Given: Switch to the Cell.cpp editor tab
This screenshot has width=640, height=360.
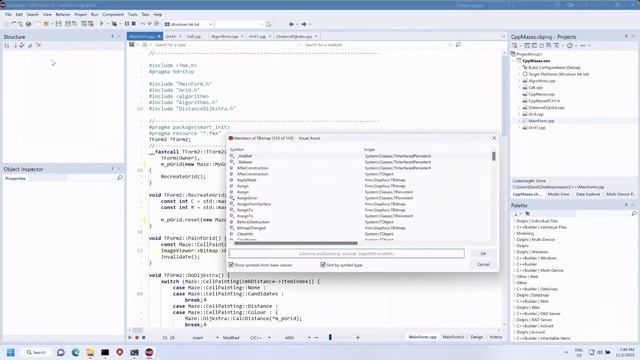Looking at the screenshot, I should tap(194, 36).
